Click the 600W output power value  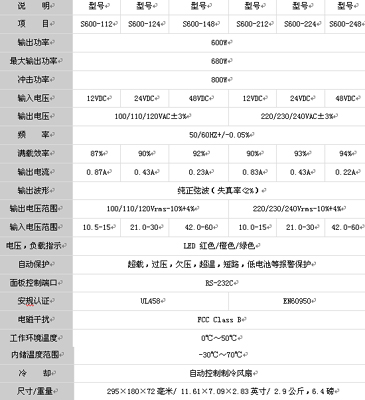pyautogui.click(x=219, y=43)
